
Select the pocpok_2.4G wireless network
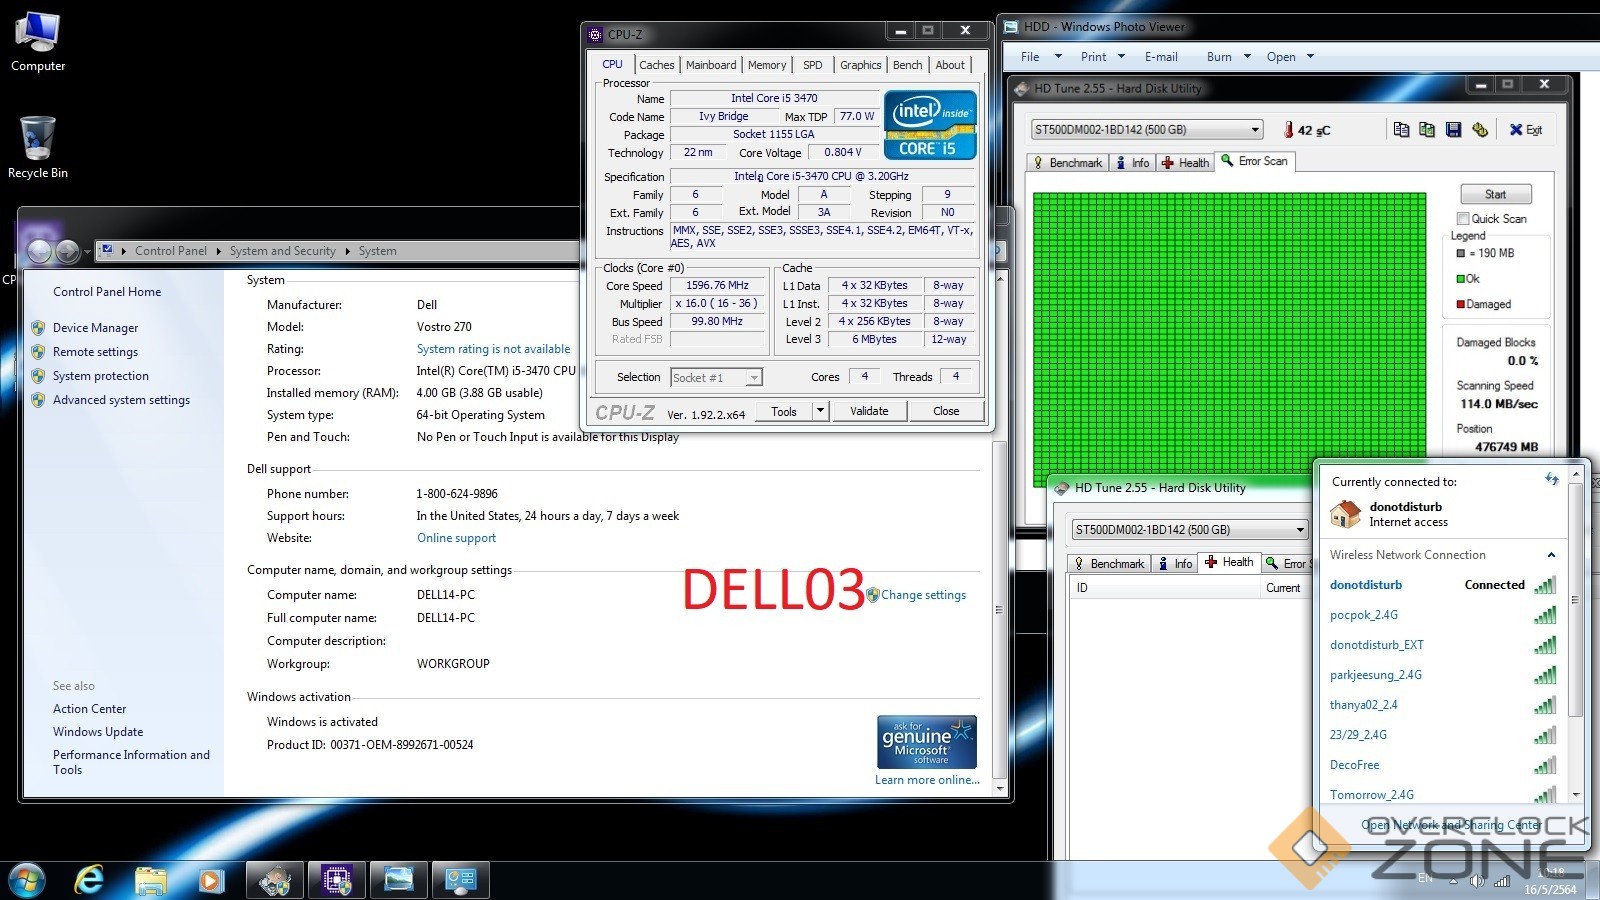tap(1364, 615)
